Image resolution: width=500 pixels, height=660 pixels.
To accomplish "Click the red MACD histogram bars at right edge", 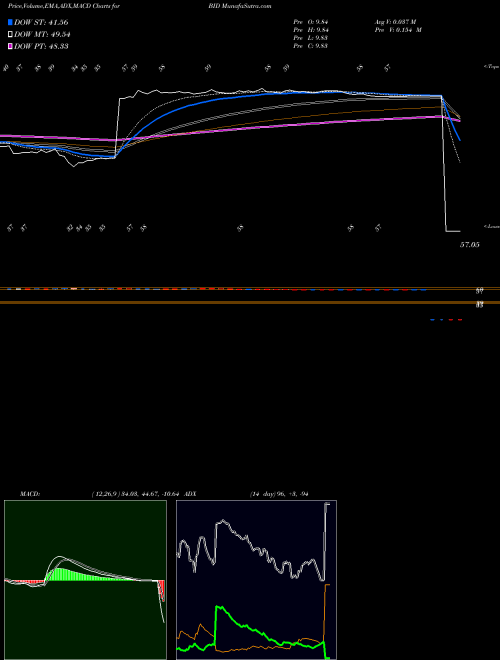I will 162,591.
